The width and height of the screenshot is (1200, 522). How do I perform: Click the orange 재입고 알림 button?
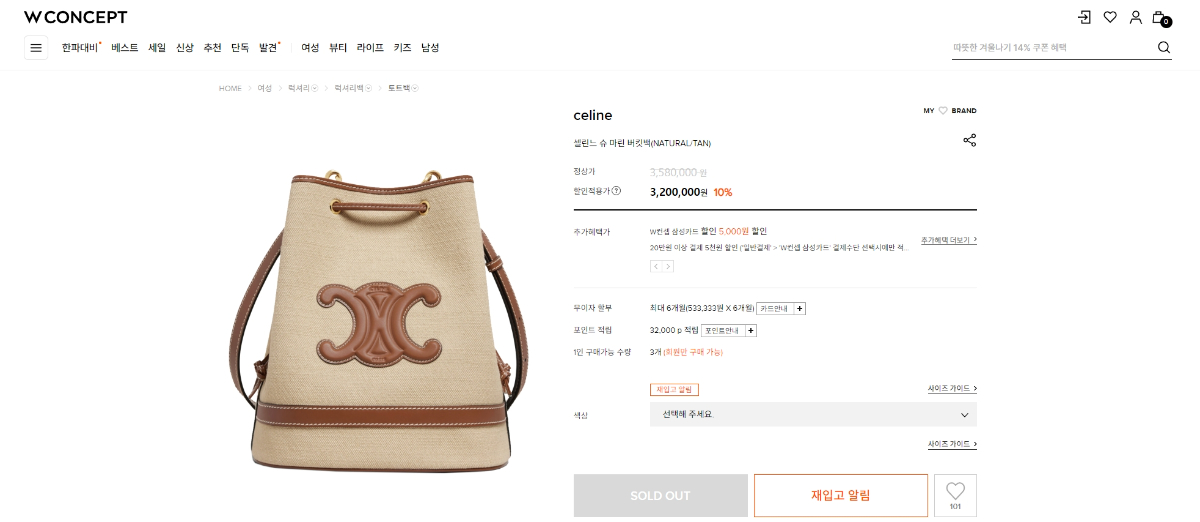841,495
